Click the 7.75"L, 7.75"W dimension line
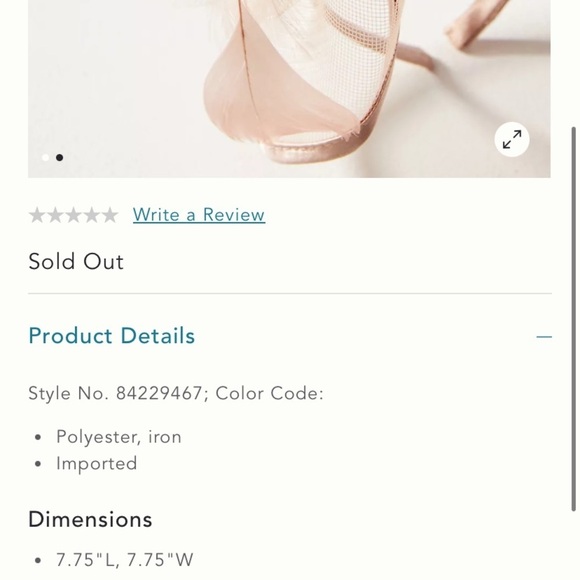 (125, 560)
